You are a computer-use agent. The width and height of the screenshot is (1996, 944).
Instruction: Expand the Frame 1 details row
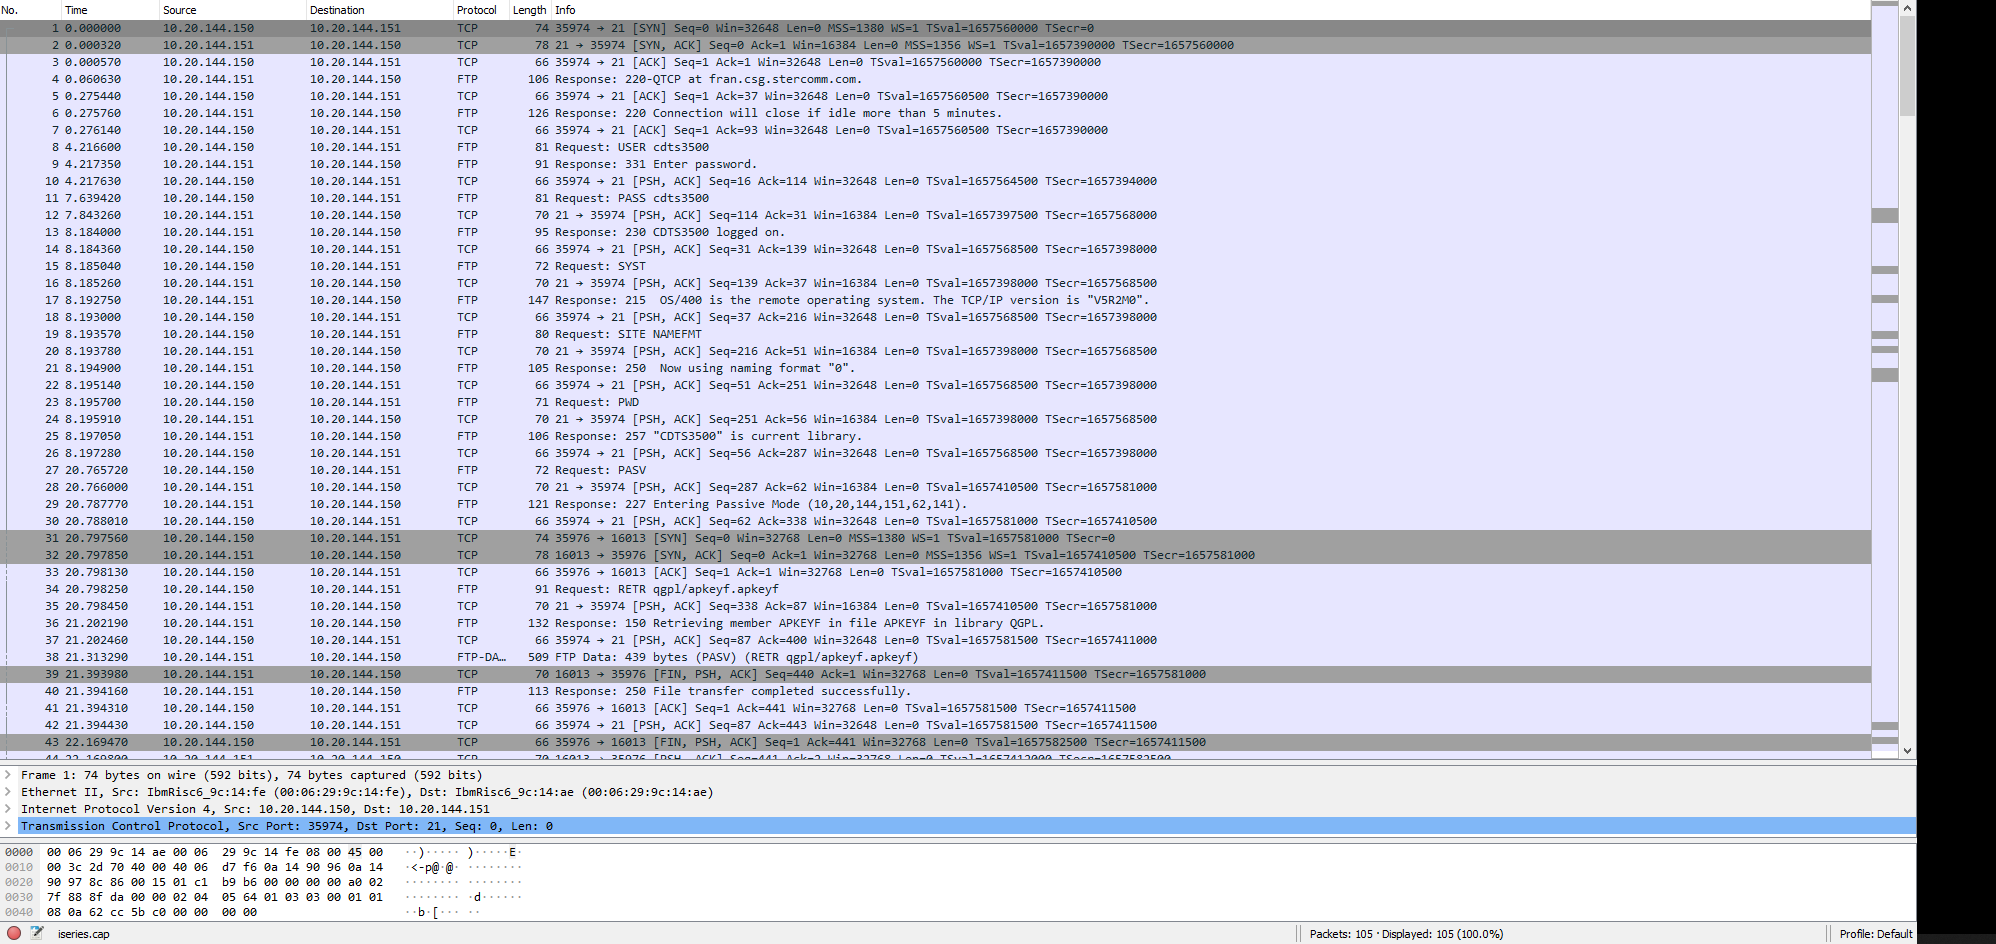point(10,774)
